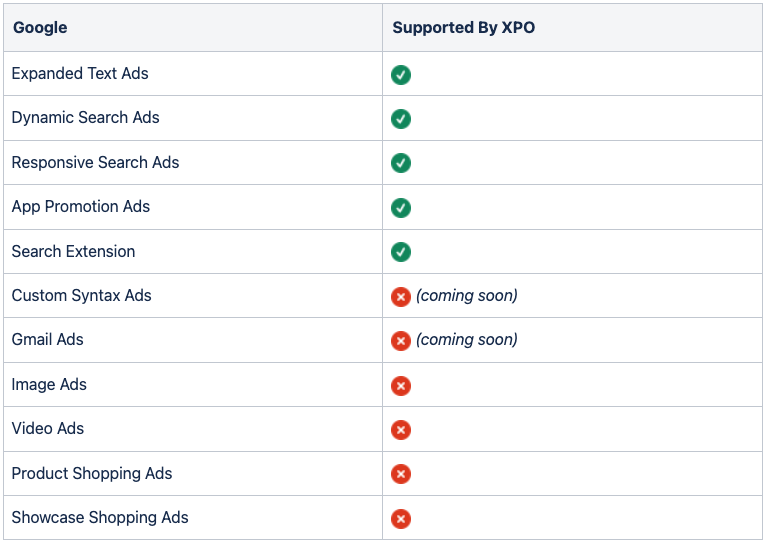The width and height of the screenshot is (766, 542).
Task: Select the Expanded Text Ads label
Action: (x=80, y=74)
